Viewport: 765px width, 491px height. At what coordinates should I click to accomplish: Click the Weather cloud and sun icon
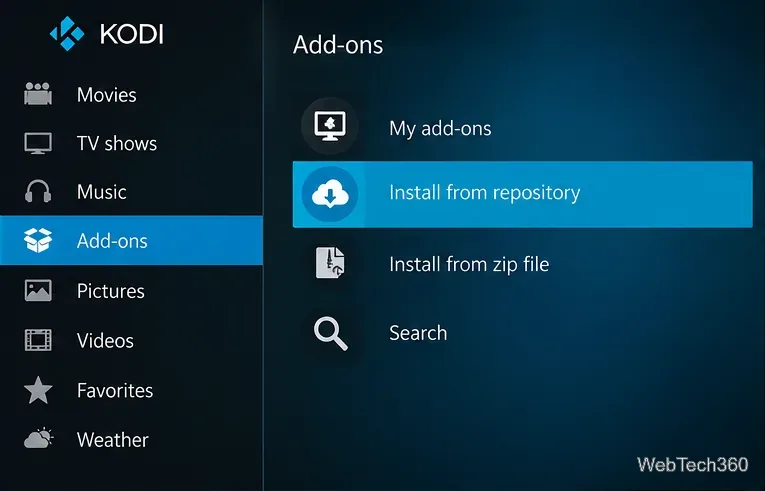(39, 438)
